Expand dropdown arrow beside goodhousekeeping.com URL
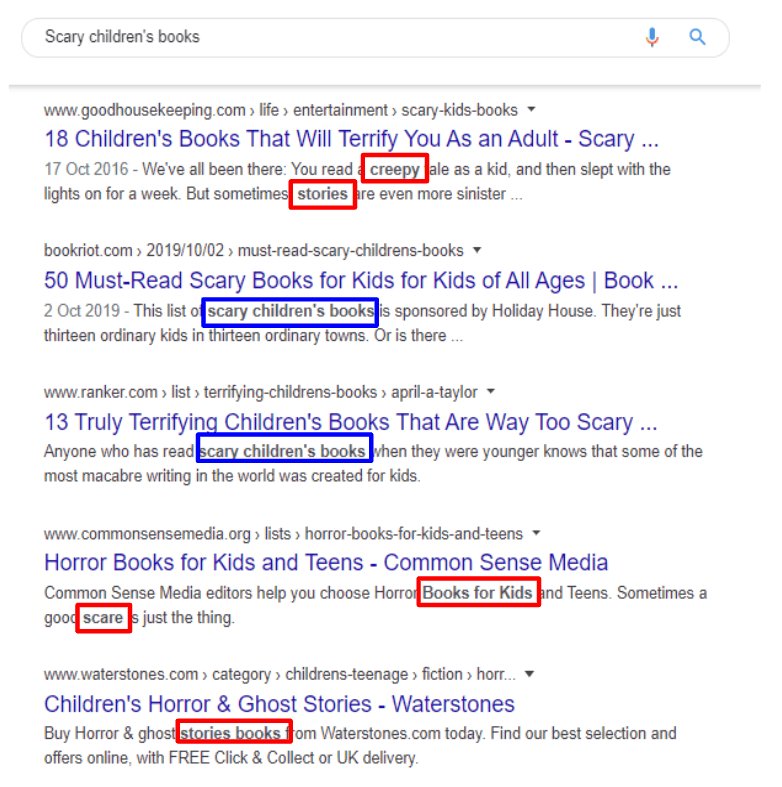This screenshot has width=782, height=787. 532,109
